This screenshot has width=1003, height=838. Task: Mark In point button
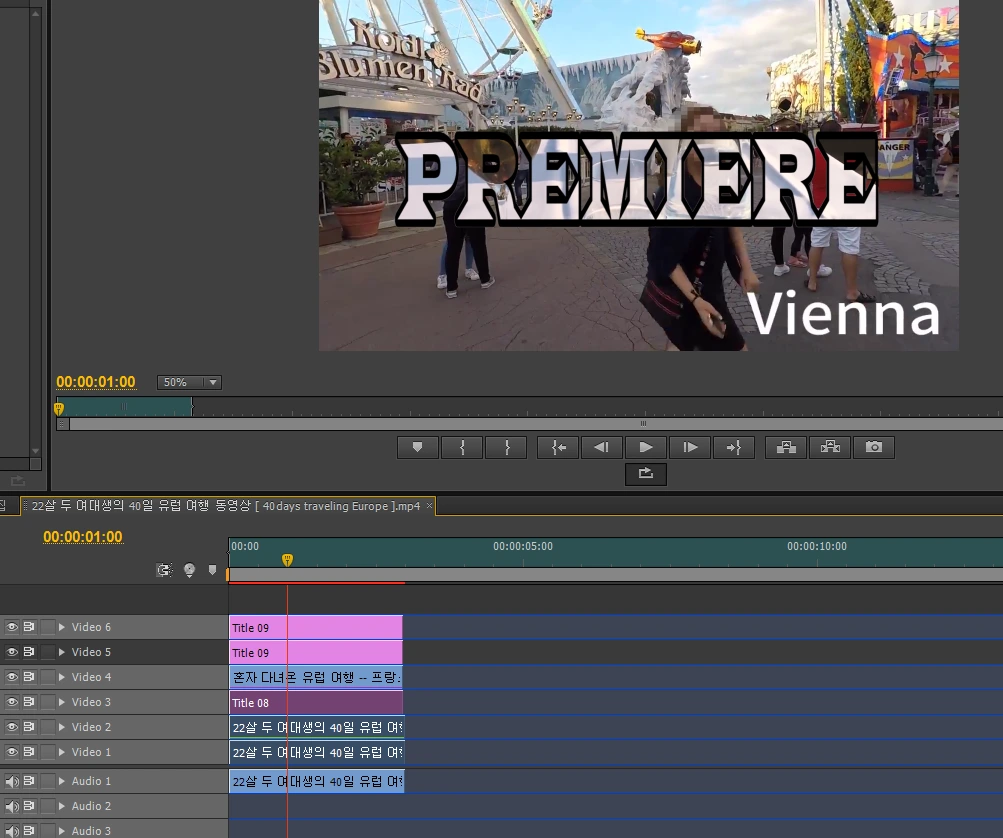pyautogui.click(x=462, y=447)
